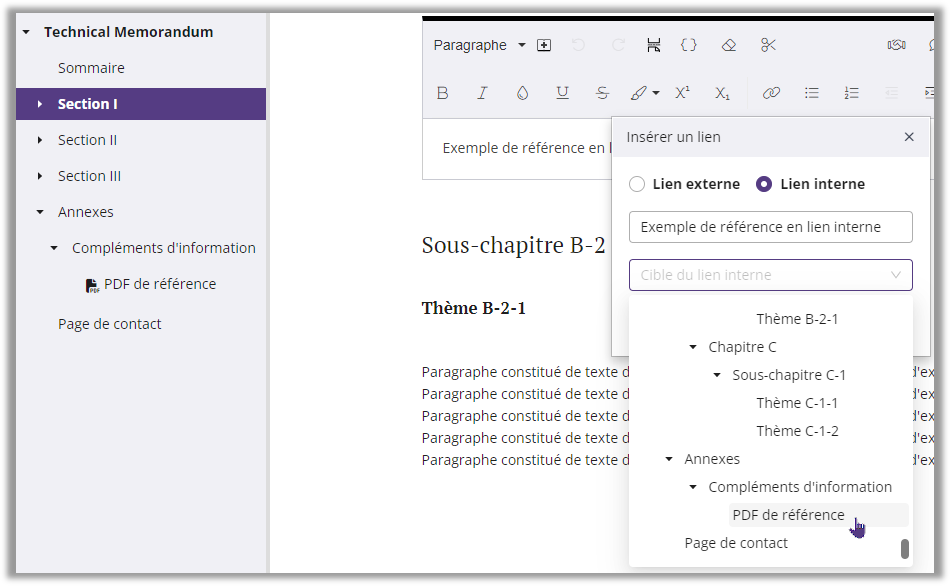950x586 pixels.
Task: Apply italic formatting
Action: (482, 93)
